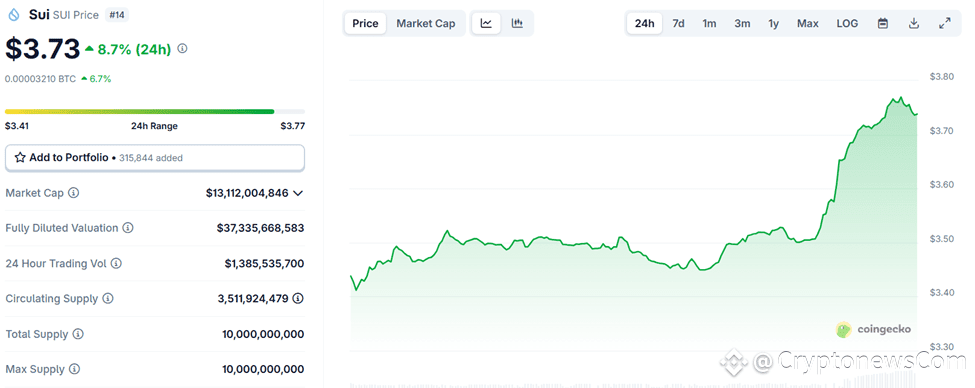Click Add to Portfolio button

pyautogui.click(x=155, y=158)
